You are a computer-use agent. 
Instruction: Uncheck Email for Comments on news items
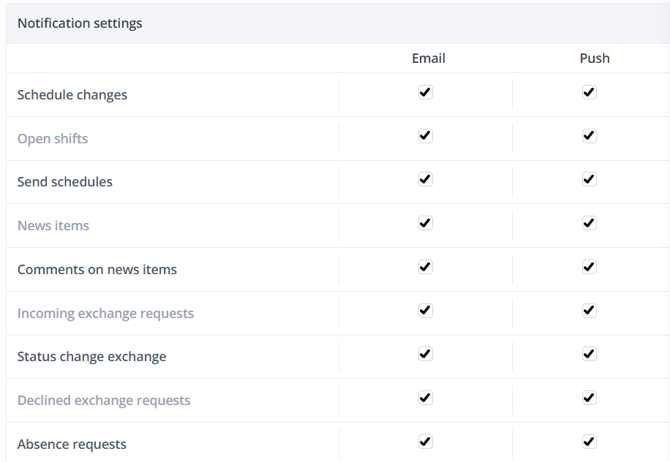tap(425, 267)
